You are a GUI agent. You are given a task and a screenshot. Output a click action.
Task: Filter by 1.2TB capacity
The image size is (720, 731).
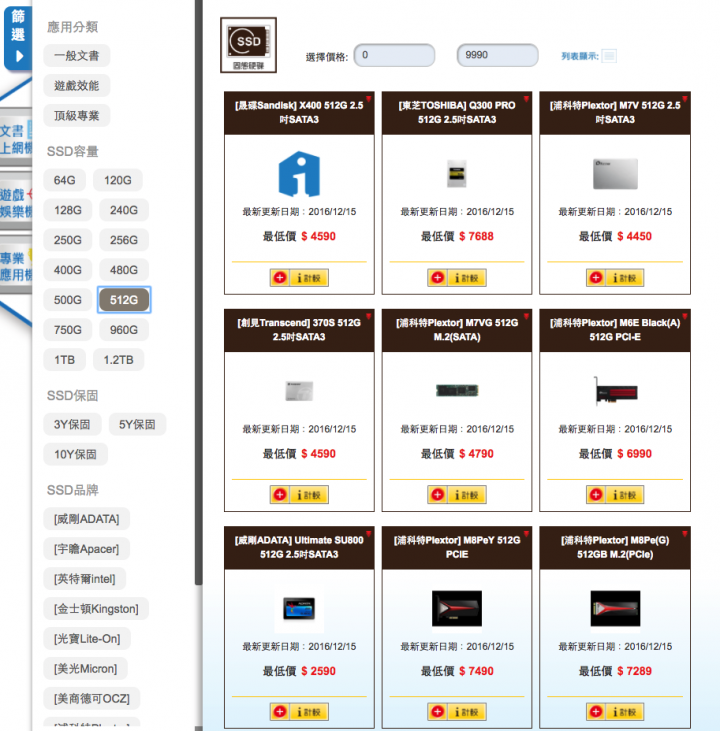pyautogui.click(x=118, y=360)
